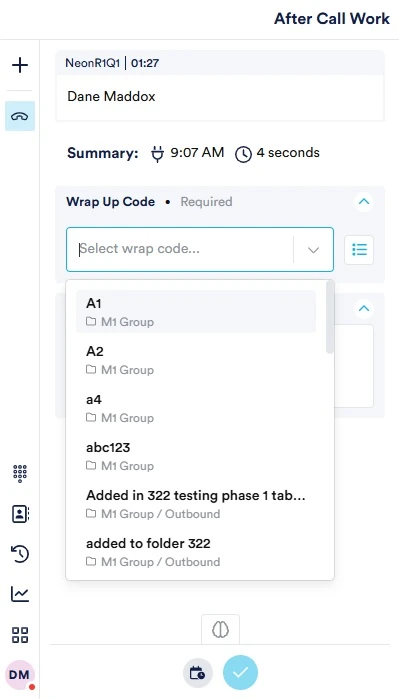Screen dimensions: 399x699
Task: Click the clock icon in Summary
Action: (243, 154)
